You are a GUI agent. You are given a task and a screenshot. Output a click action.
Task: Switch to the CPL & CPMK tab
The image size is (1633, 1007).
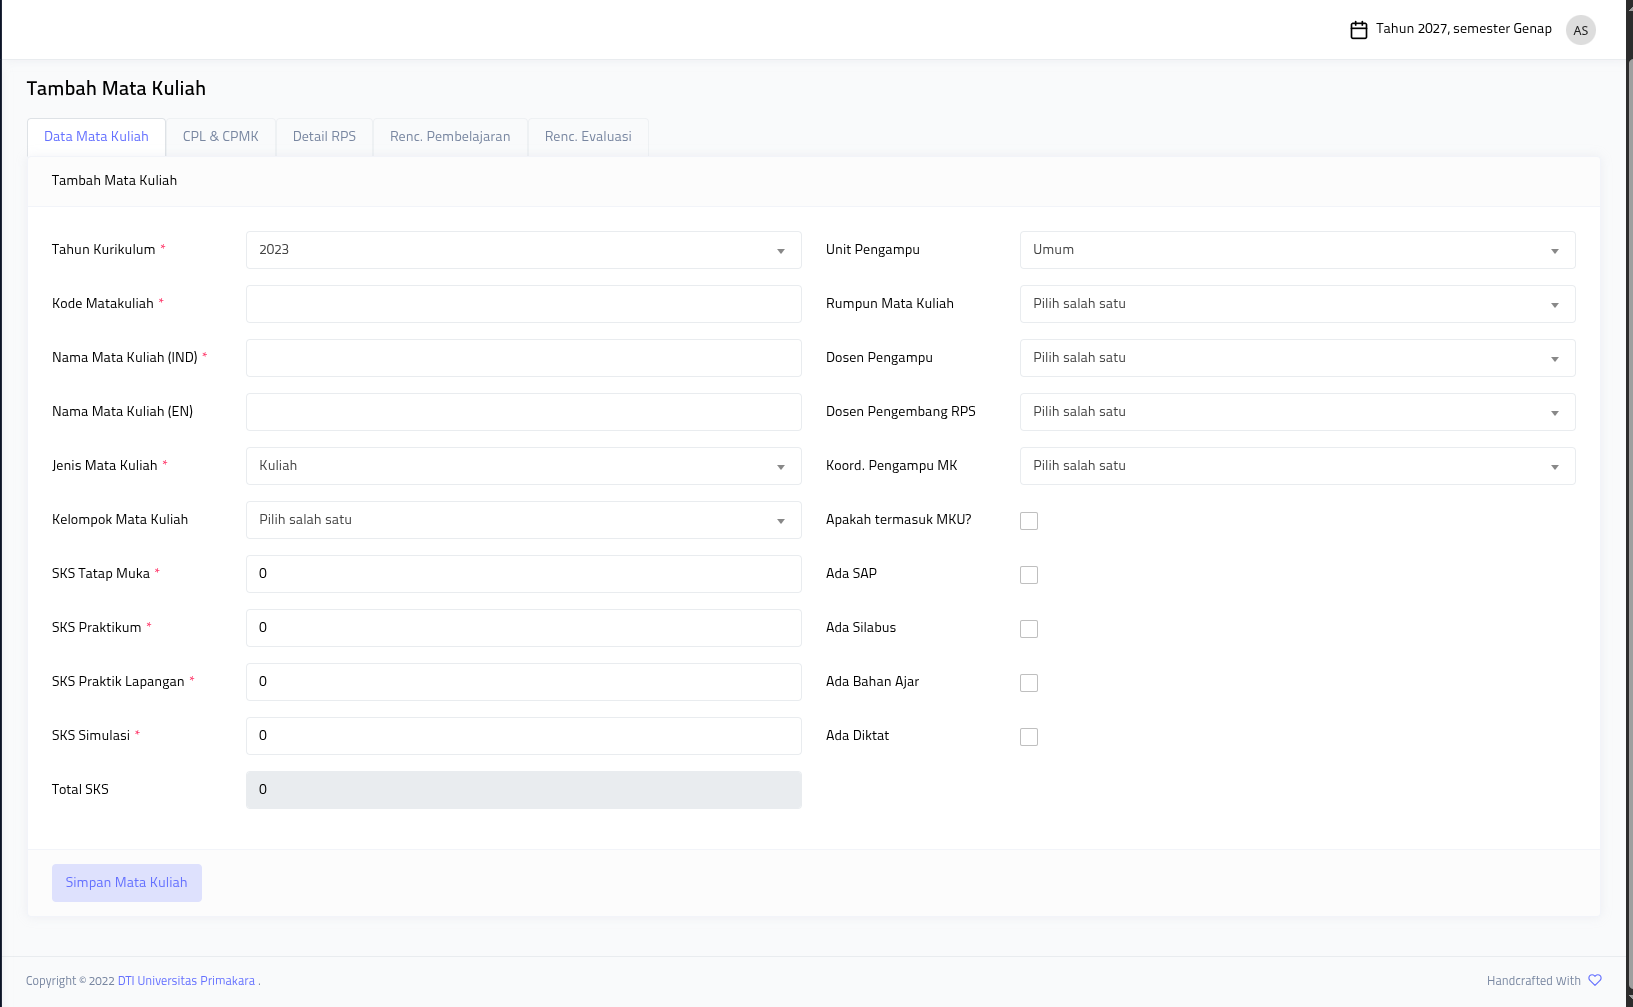(220, 137)
